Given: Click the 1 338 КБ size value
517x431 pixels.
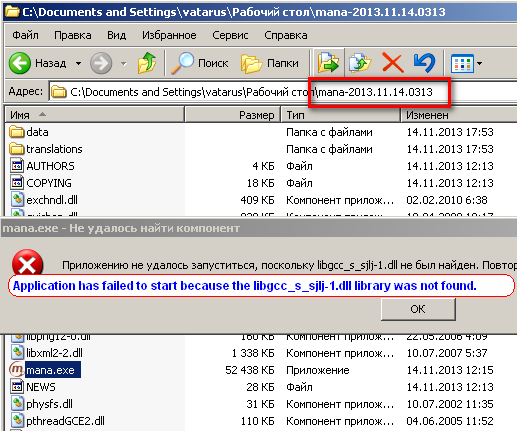Looking at the screenshot, I should tap(253, 353).
